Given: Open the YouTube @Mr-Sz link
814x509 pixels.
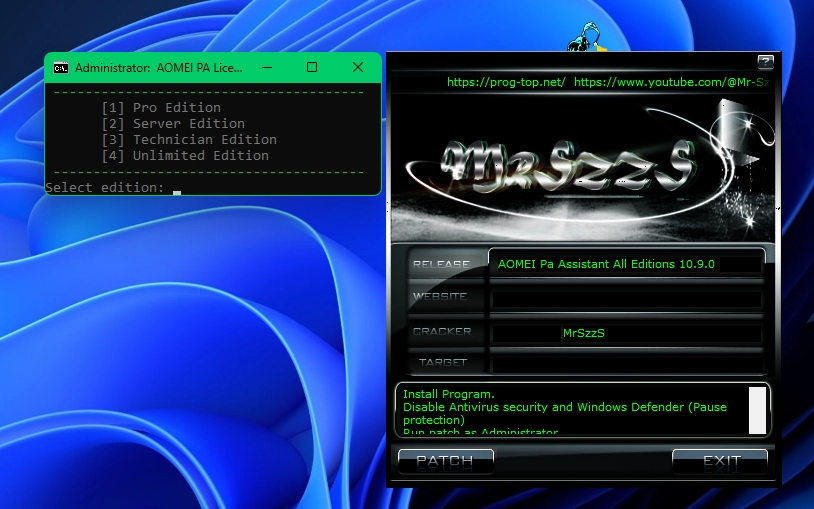Looking at the screenshot, I should pyautogui.click(x=672, y=82).
